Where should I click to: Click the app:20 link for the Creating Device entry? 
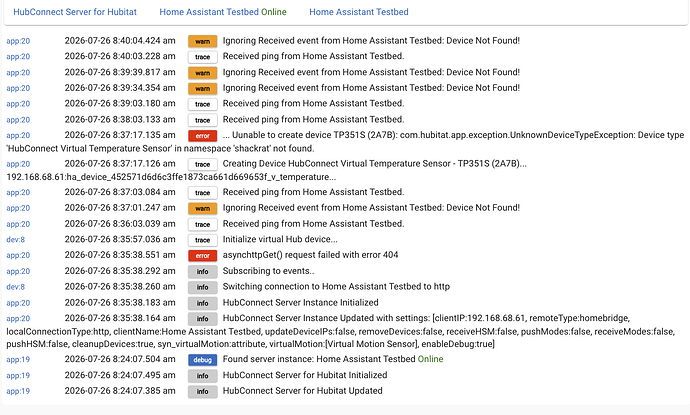click(x=18, y=164)
